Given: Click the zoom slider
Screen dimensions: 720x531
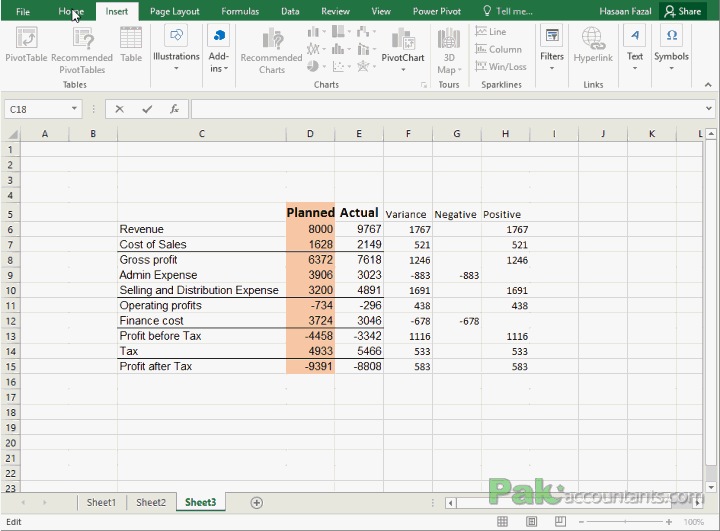Looking at the screenshot, I should pos(625,522).
